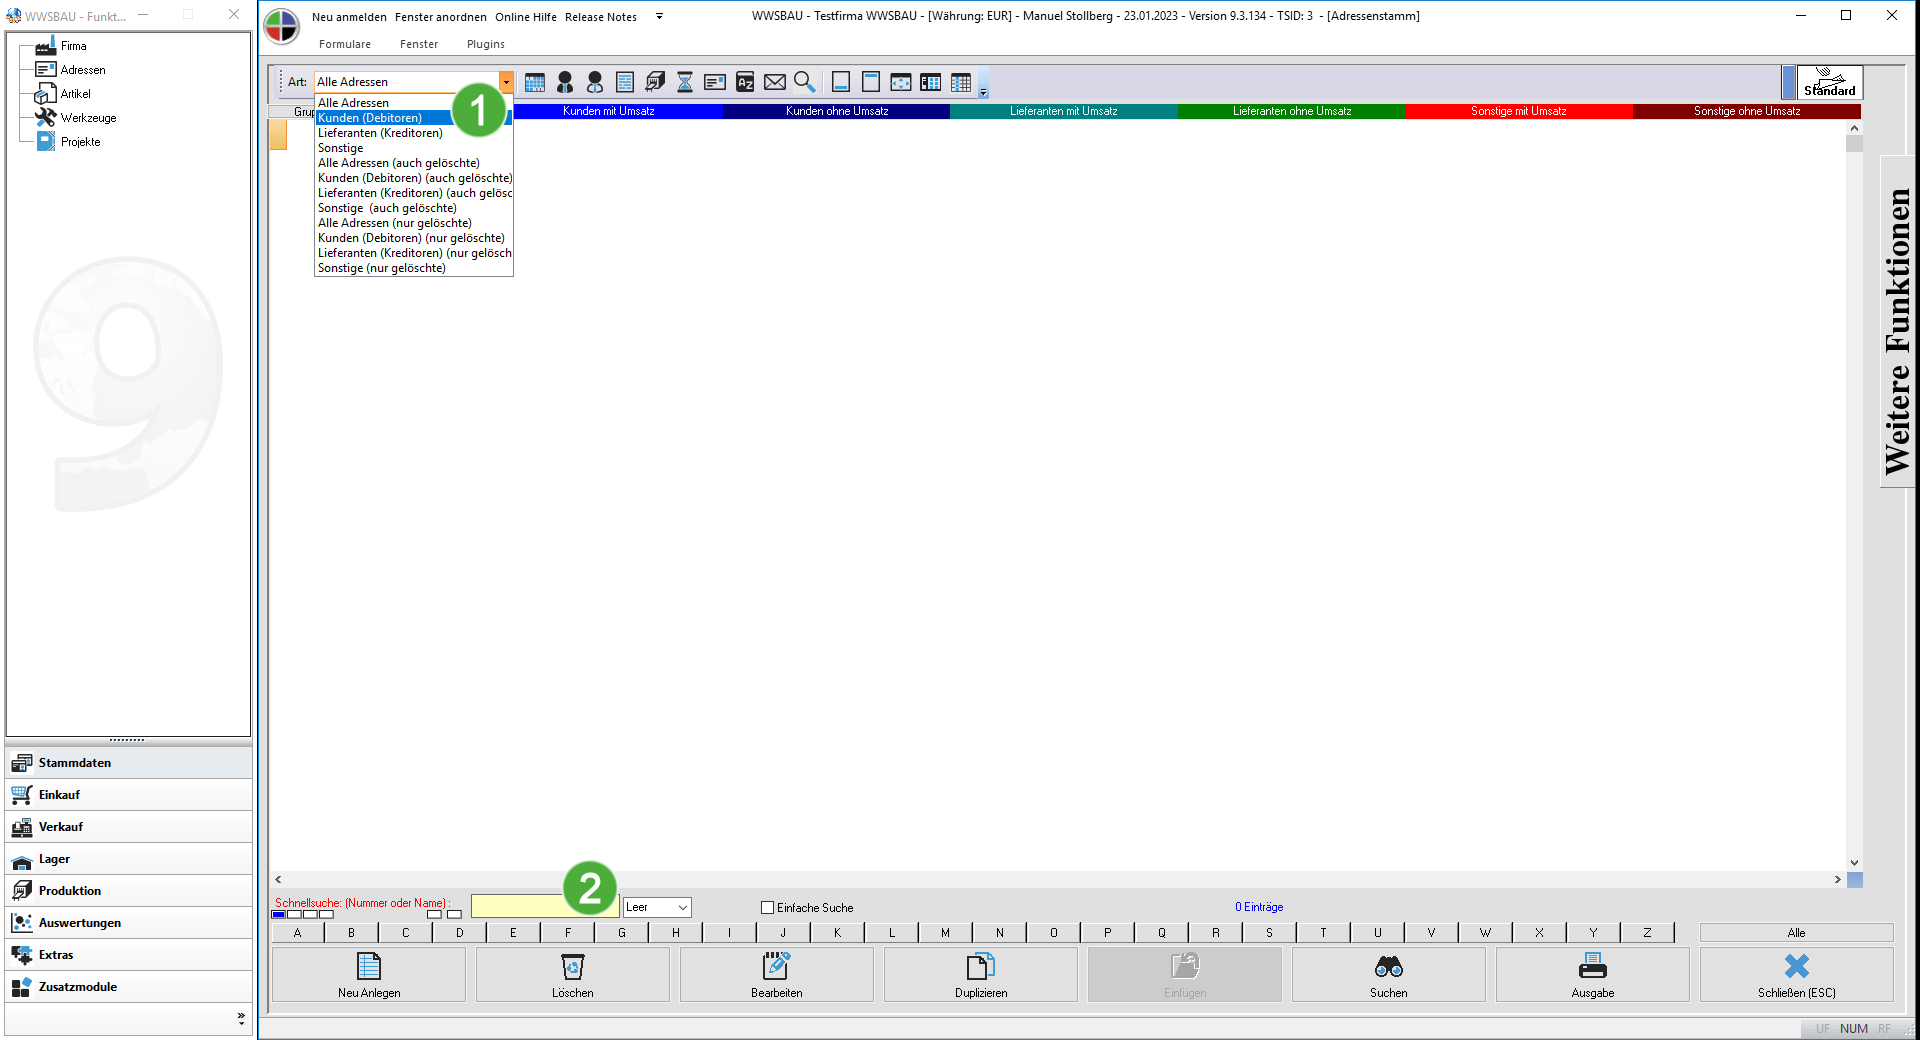Click Fenster anordnen
The width and height of the screenshot is (1920, 1040).
click(x=441, y=17)
